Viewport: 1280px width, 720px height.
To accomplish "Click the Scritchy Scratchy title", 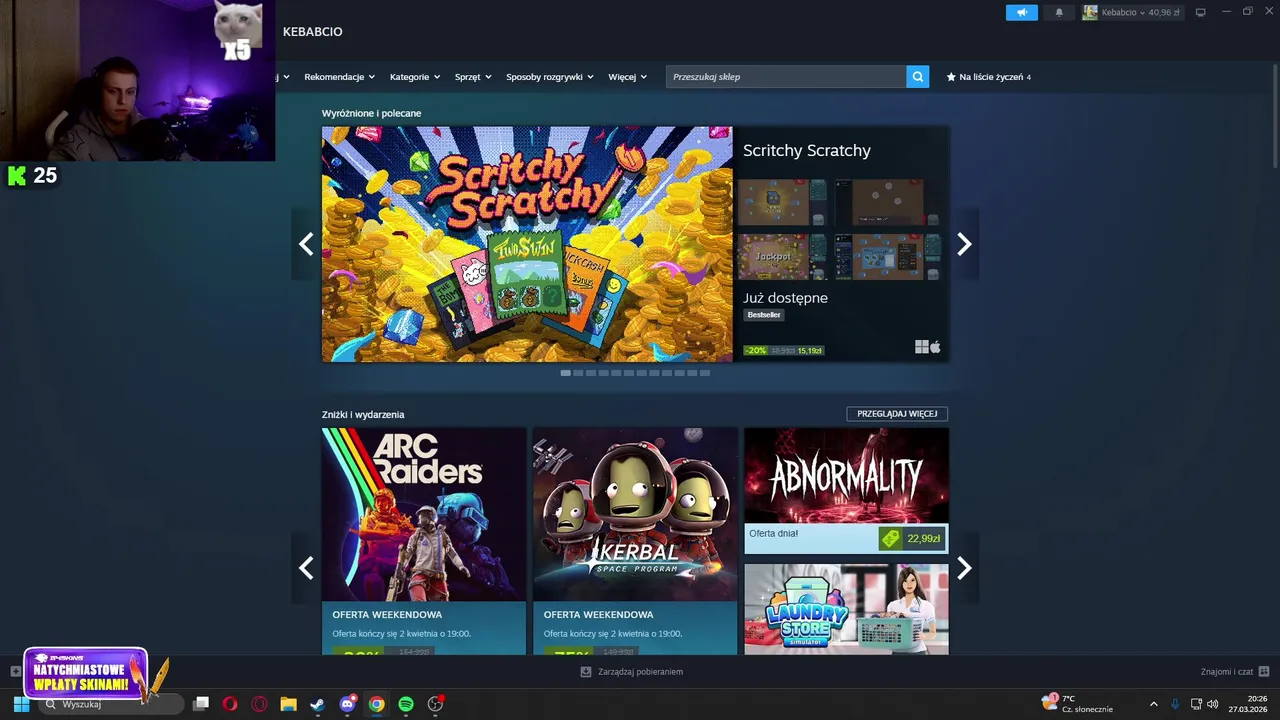I will pyautogui.click(x=807, y=150).
